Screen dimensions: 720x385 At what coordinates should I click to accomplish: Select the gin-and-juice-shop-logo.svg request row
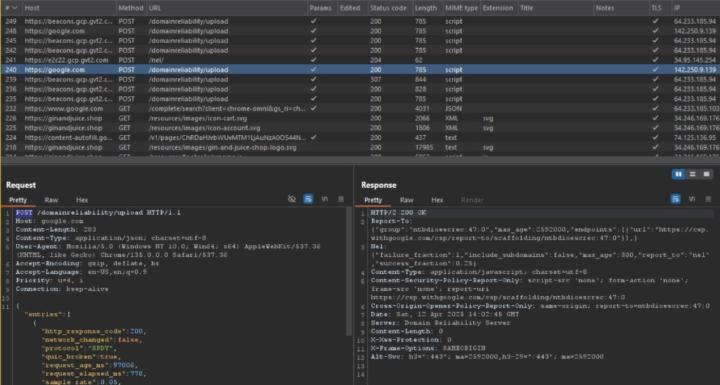(360, 147)
